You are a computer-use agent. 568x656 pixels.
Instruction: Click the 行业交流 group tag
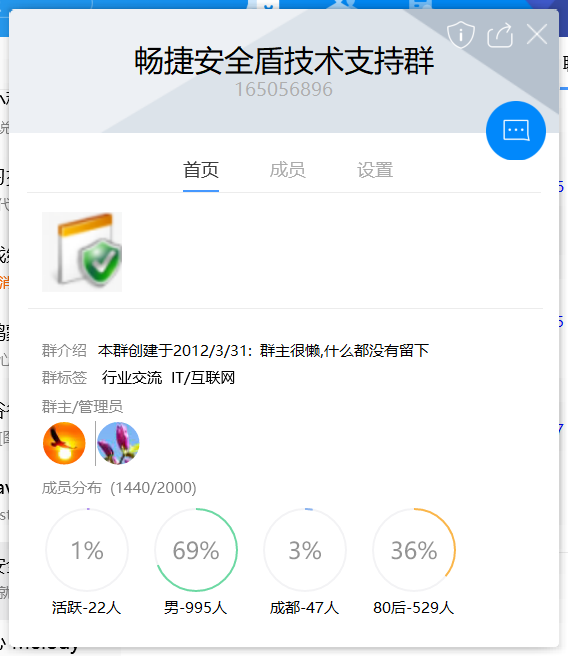point(132,378)
